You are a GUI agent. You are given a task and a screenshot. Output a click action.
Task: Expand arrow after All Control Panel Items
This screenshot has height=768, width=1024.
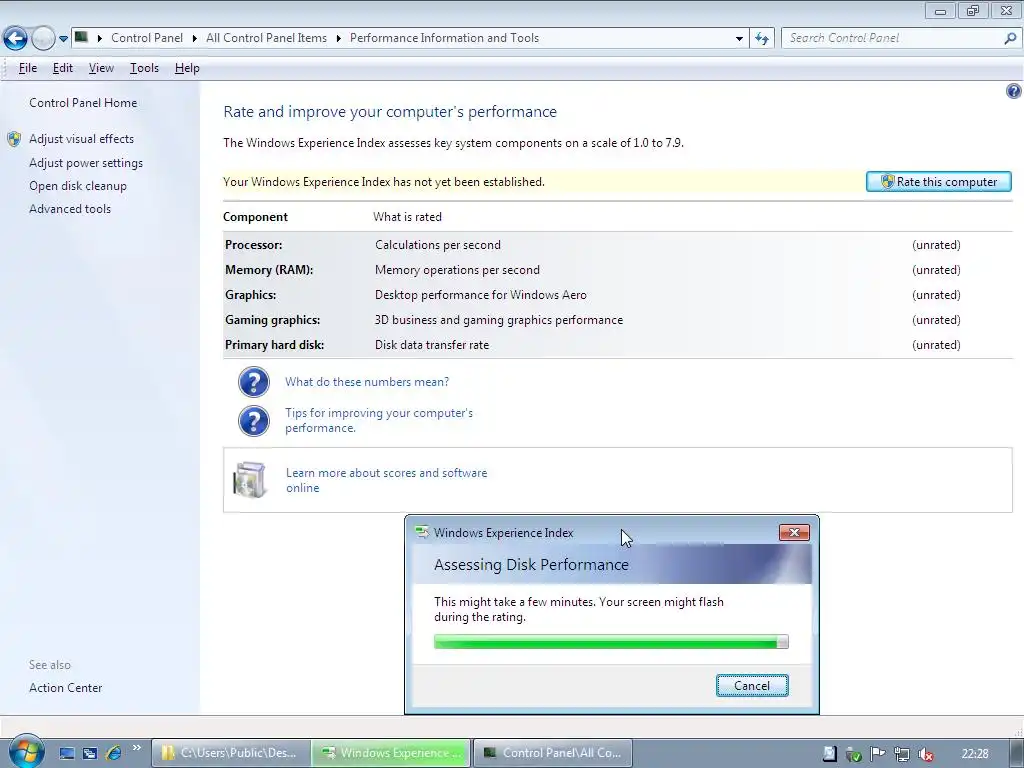click(x=338, y=39)
